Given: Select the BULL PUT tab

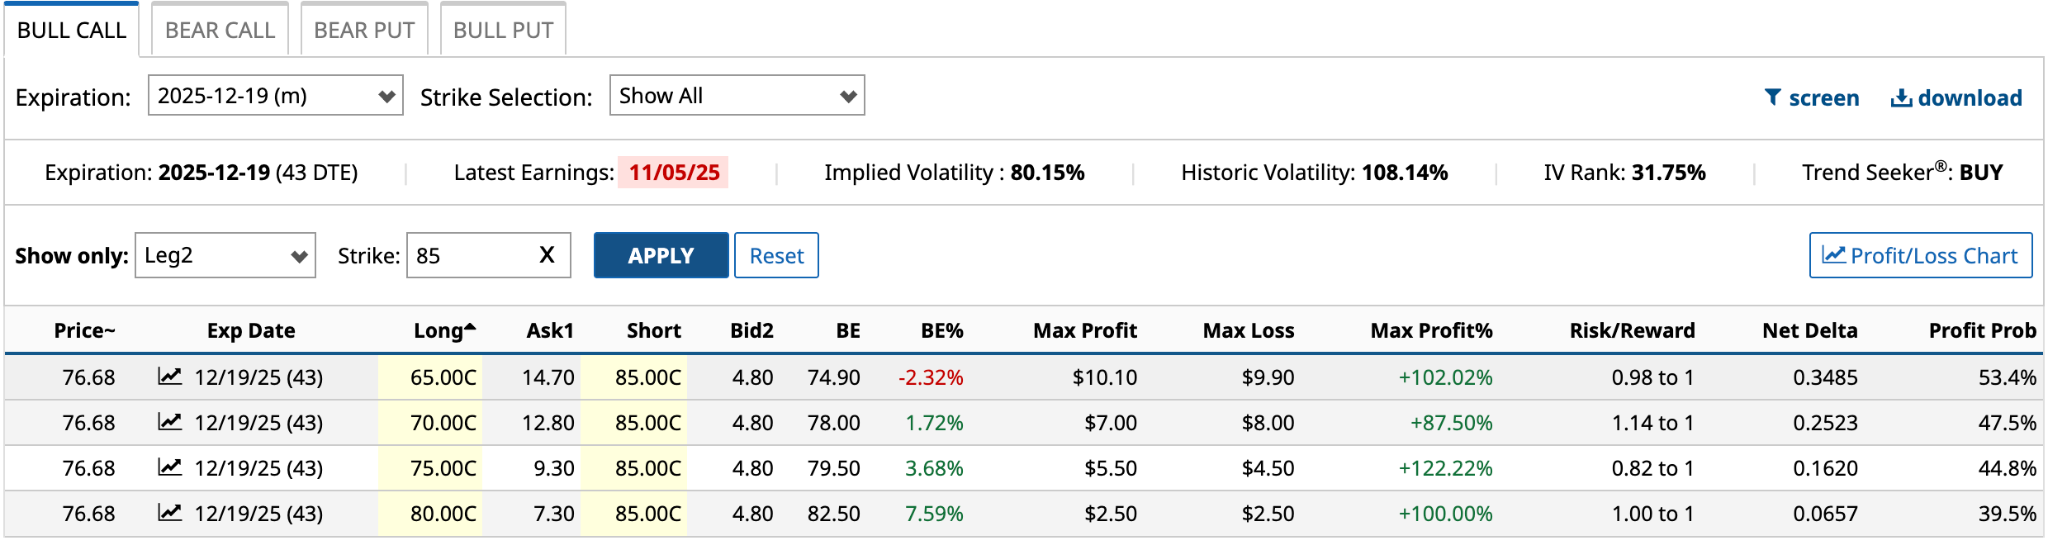Looking at the screenshot, I should click(x=503, y=30).
